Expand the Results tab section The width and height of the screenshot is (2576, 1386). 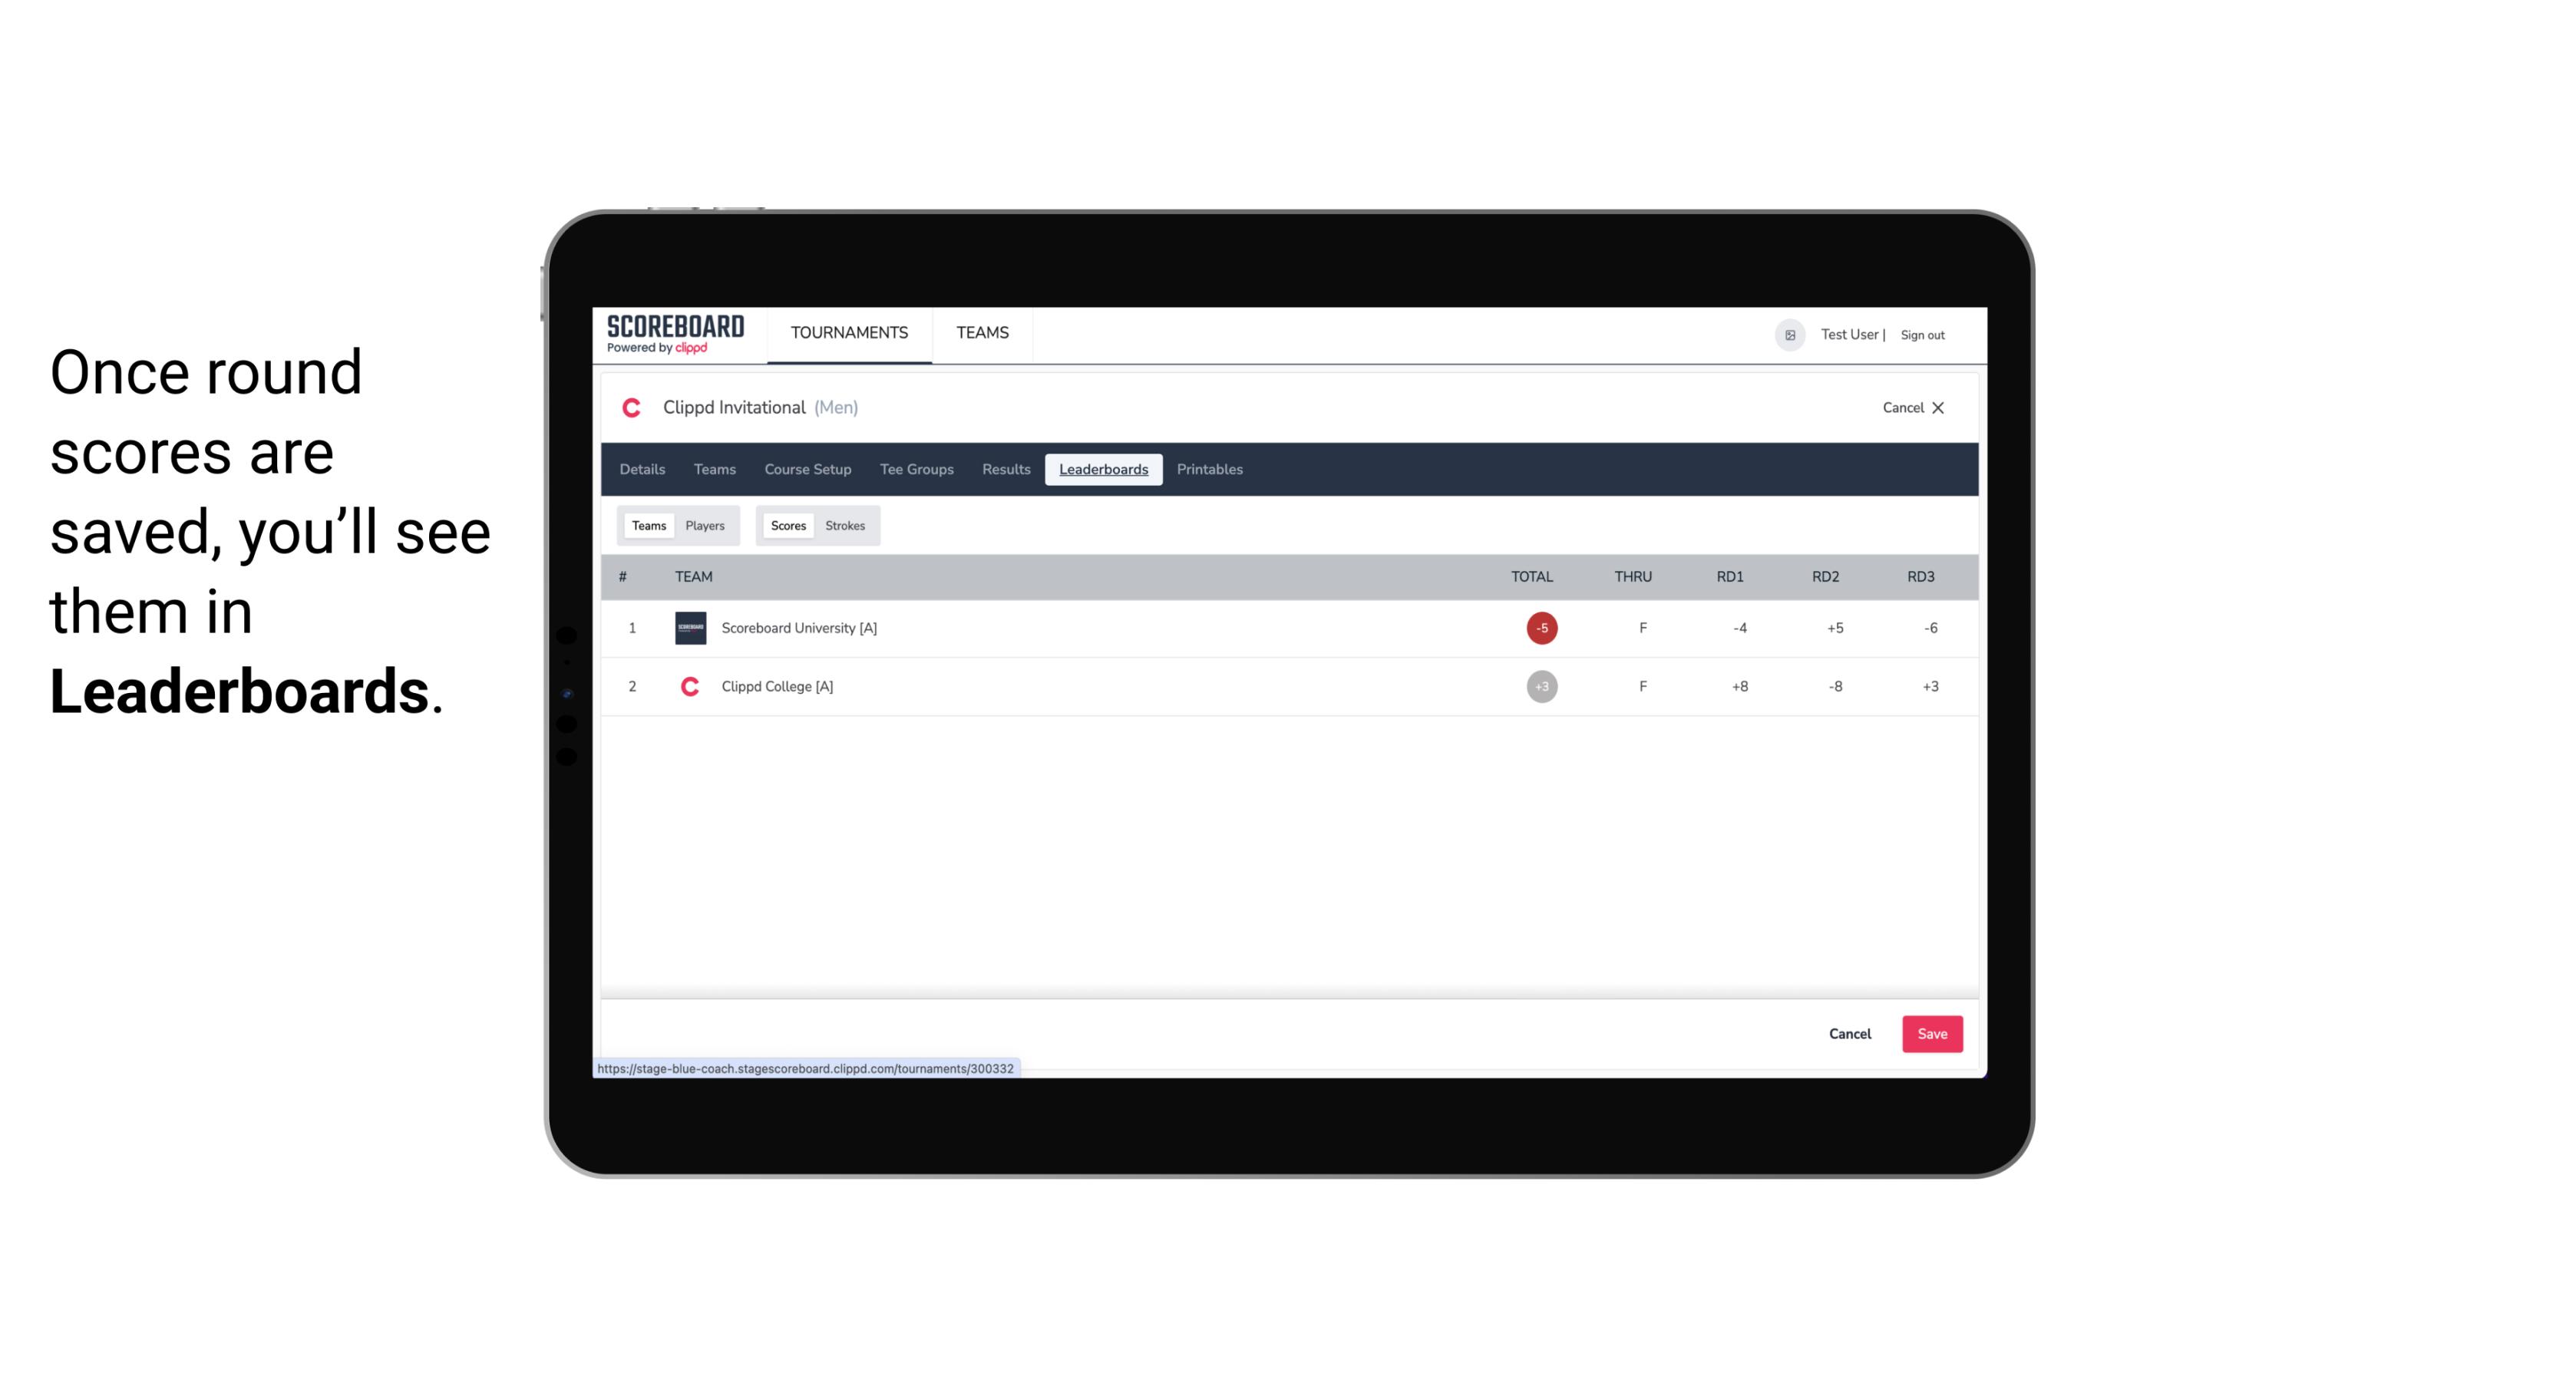tap(1006, 470)
